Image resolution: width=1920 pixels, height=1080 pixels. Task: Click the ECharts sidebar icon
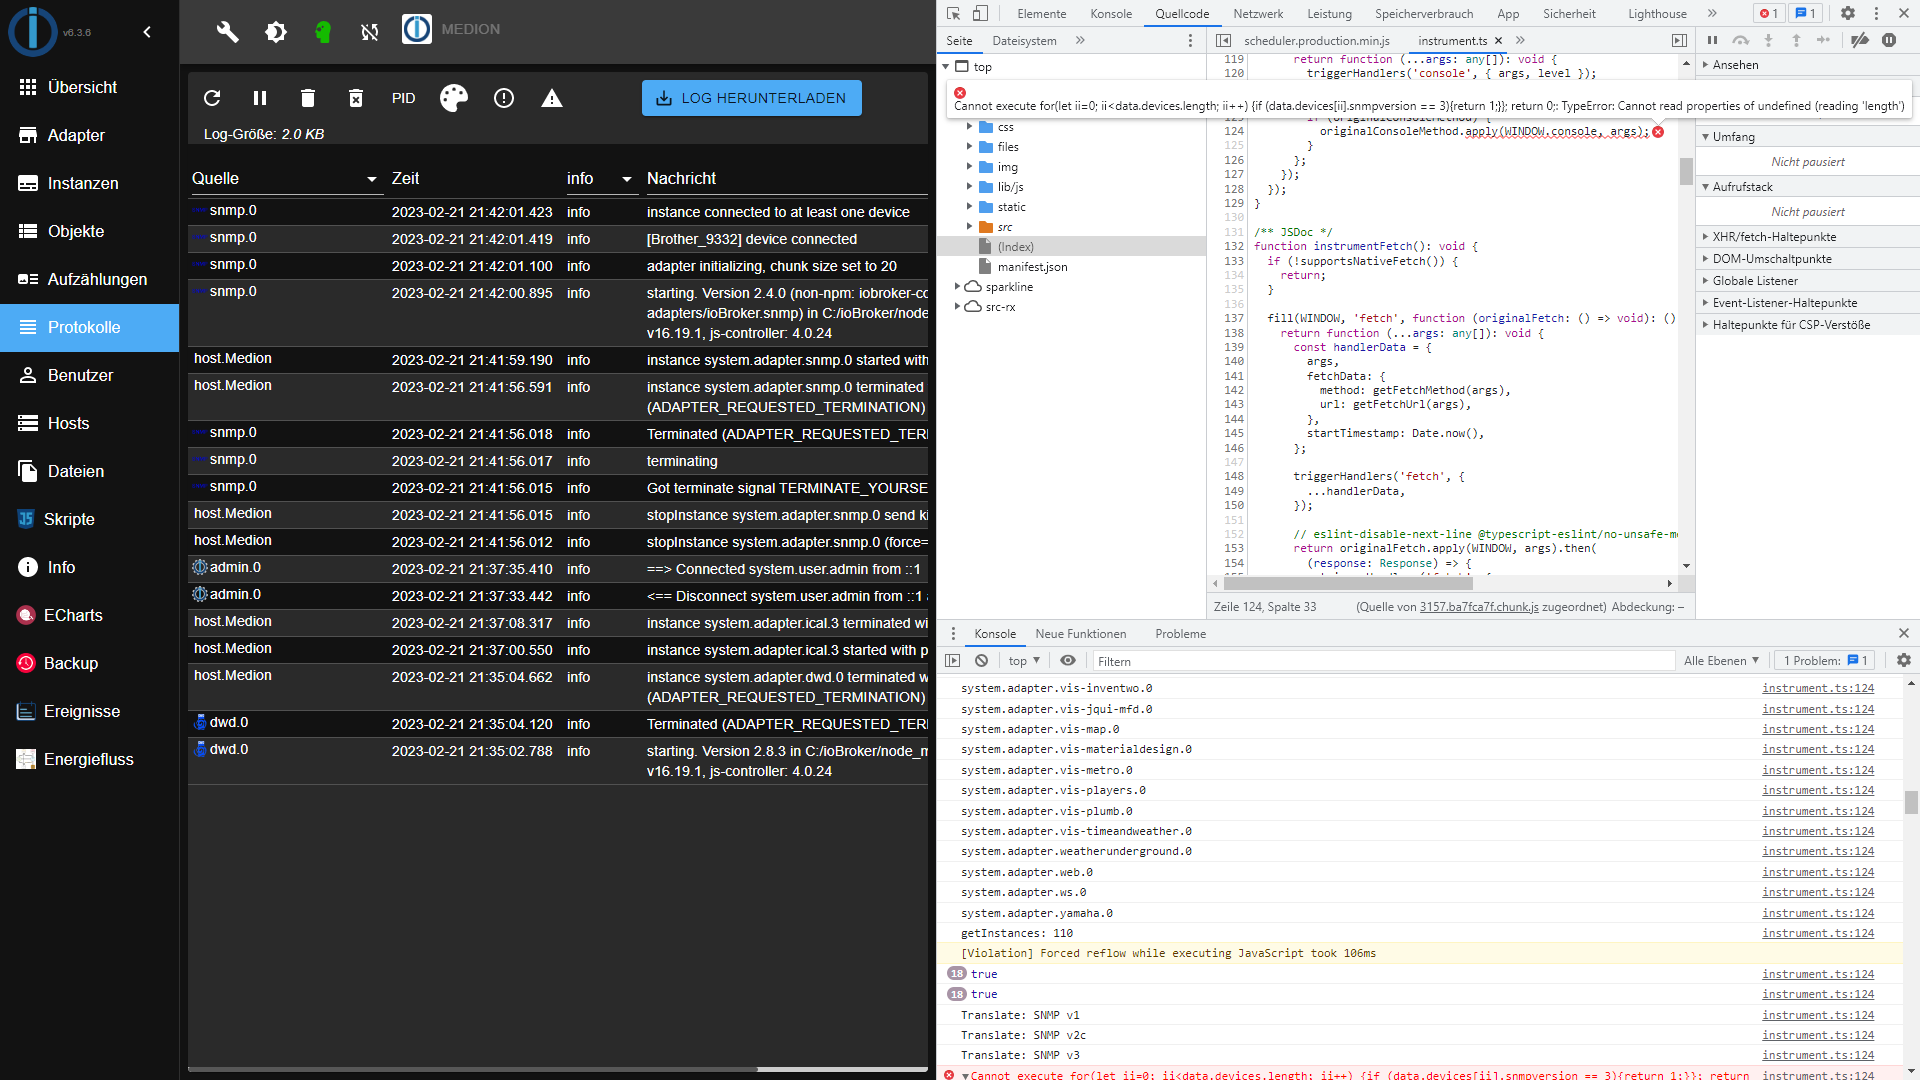click(26, 615)
